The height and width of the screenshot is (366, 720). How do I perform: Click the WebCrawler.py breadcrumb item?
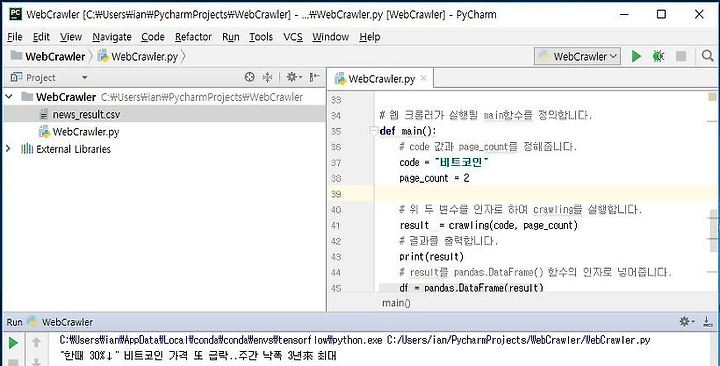139,56
